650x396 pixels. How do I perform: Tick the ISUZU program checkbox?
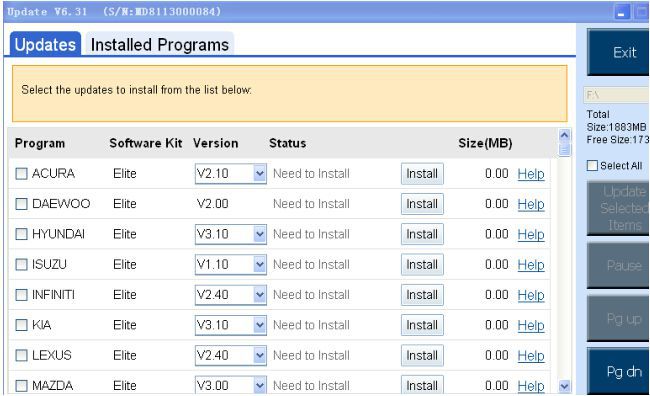(x=21, y=265)
